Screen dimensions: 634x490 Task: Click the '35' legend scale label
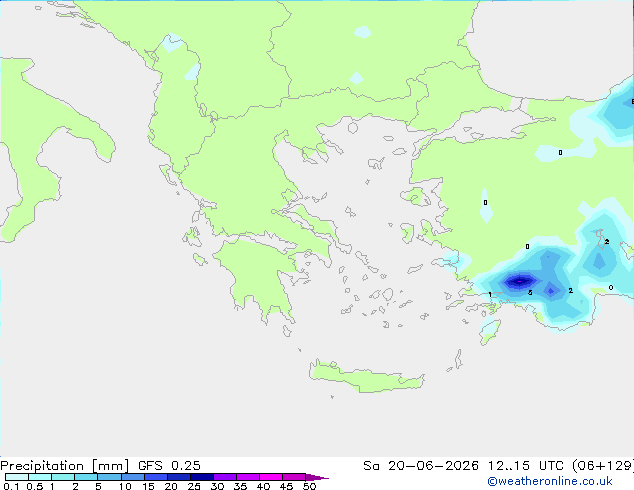(240, 486)
